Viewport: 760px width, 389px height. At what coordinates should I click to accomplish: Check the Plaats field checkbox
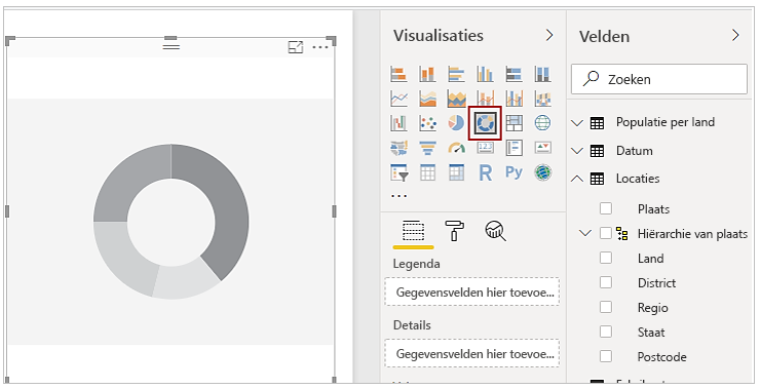point(606,208)
